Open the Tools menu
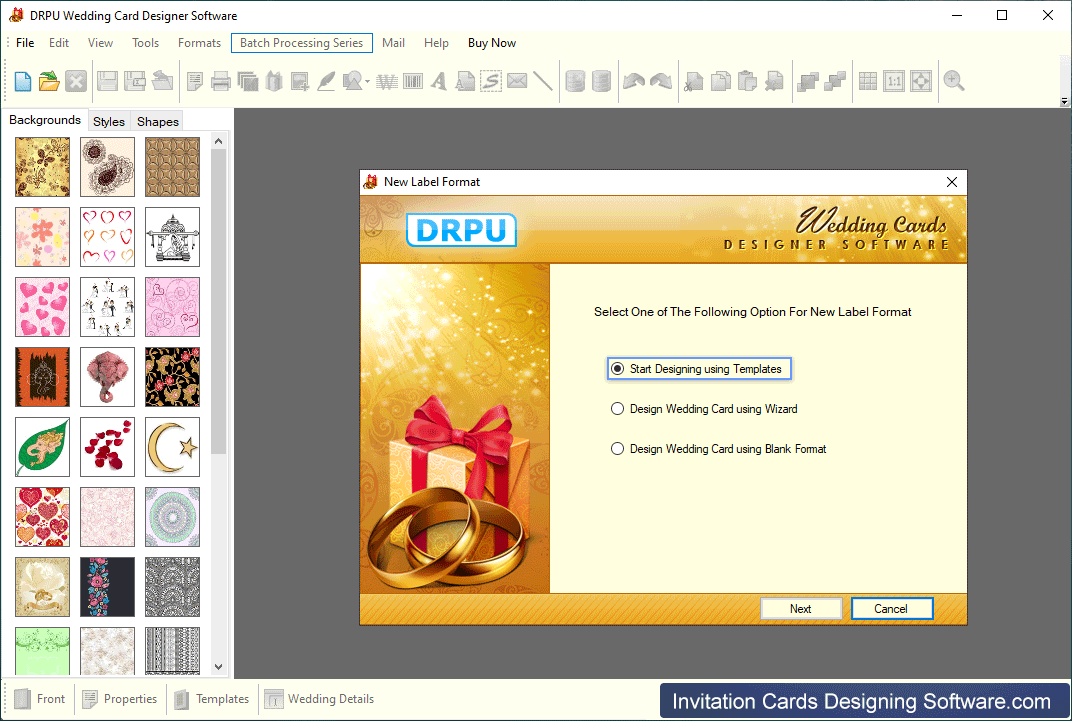 145,43
